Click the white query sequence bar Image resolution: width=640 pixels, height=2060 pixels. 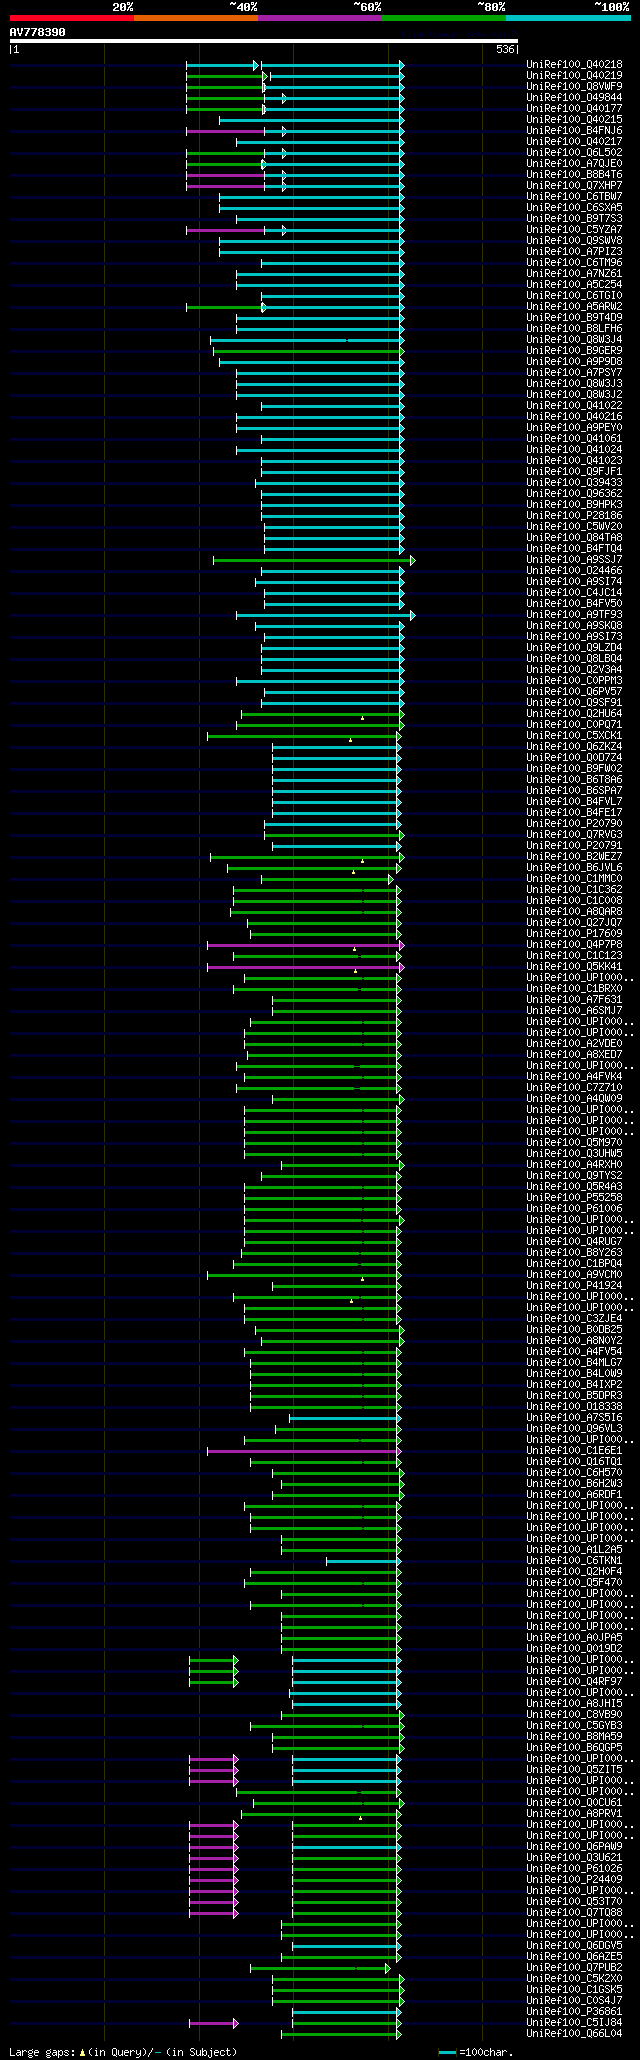(x=264, y=41)
